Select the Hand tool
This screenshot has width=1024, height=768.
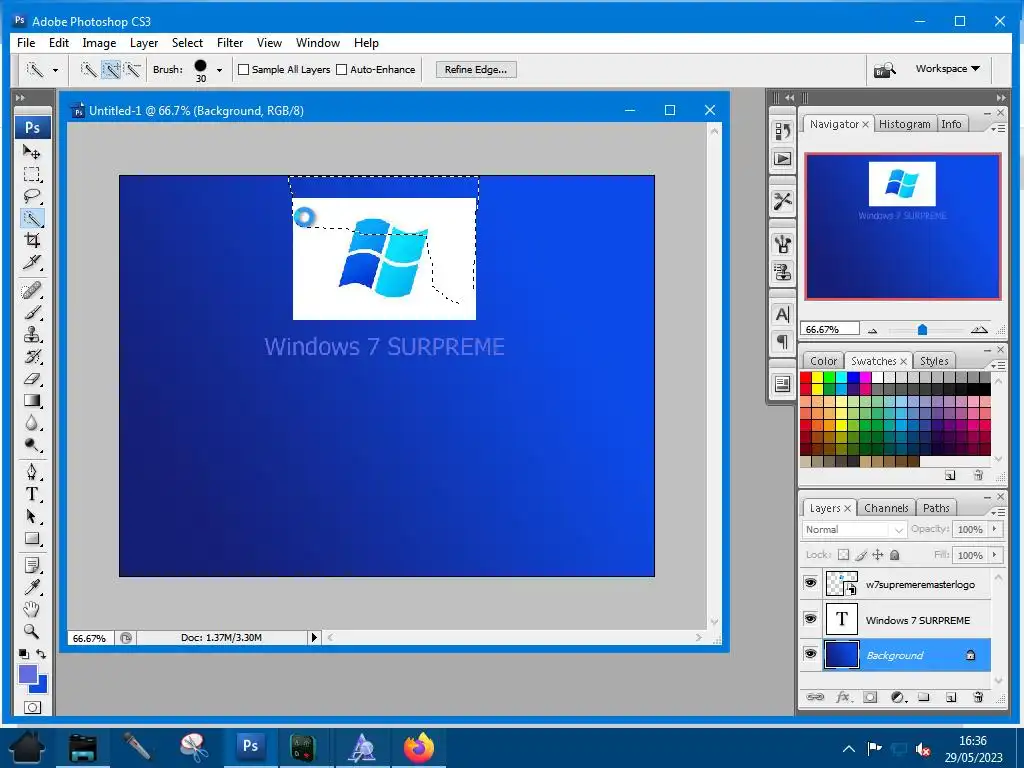31,609
